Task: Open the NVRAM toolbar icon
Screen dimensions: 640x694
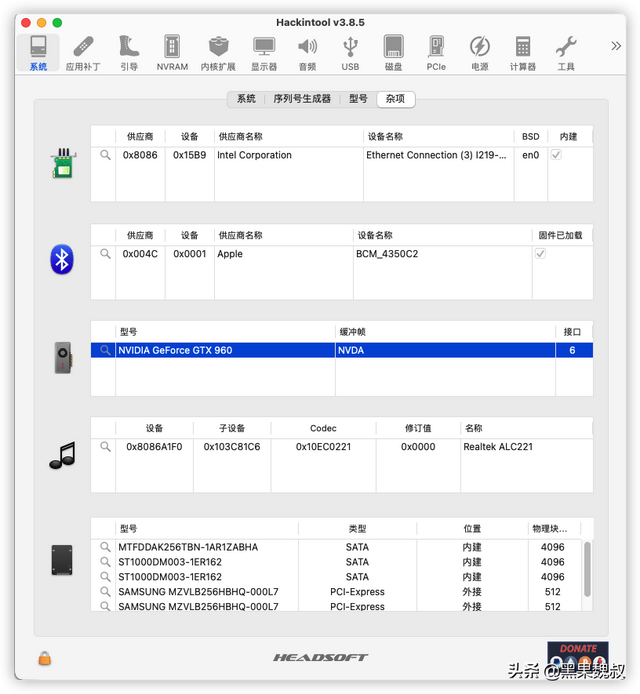Action: tap(172, 53)
